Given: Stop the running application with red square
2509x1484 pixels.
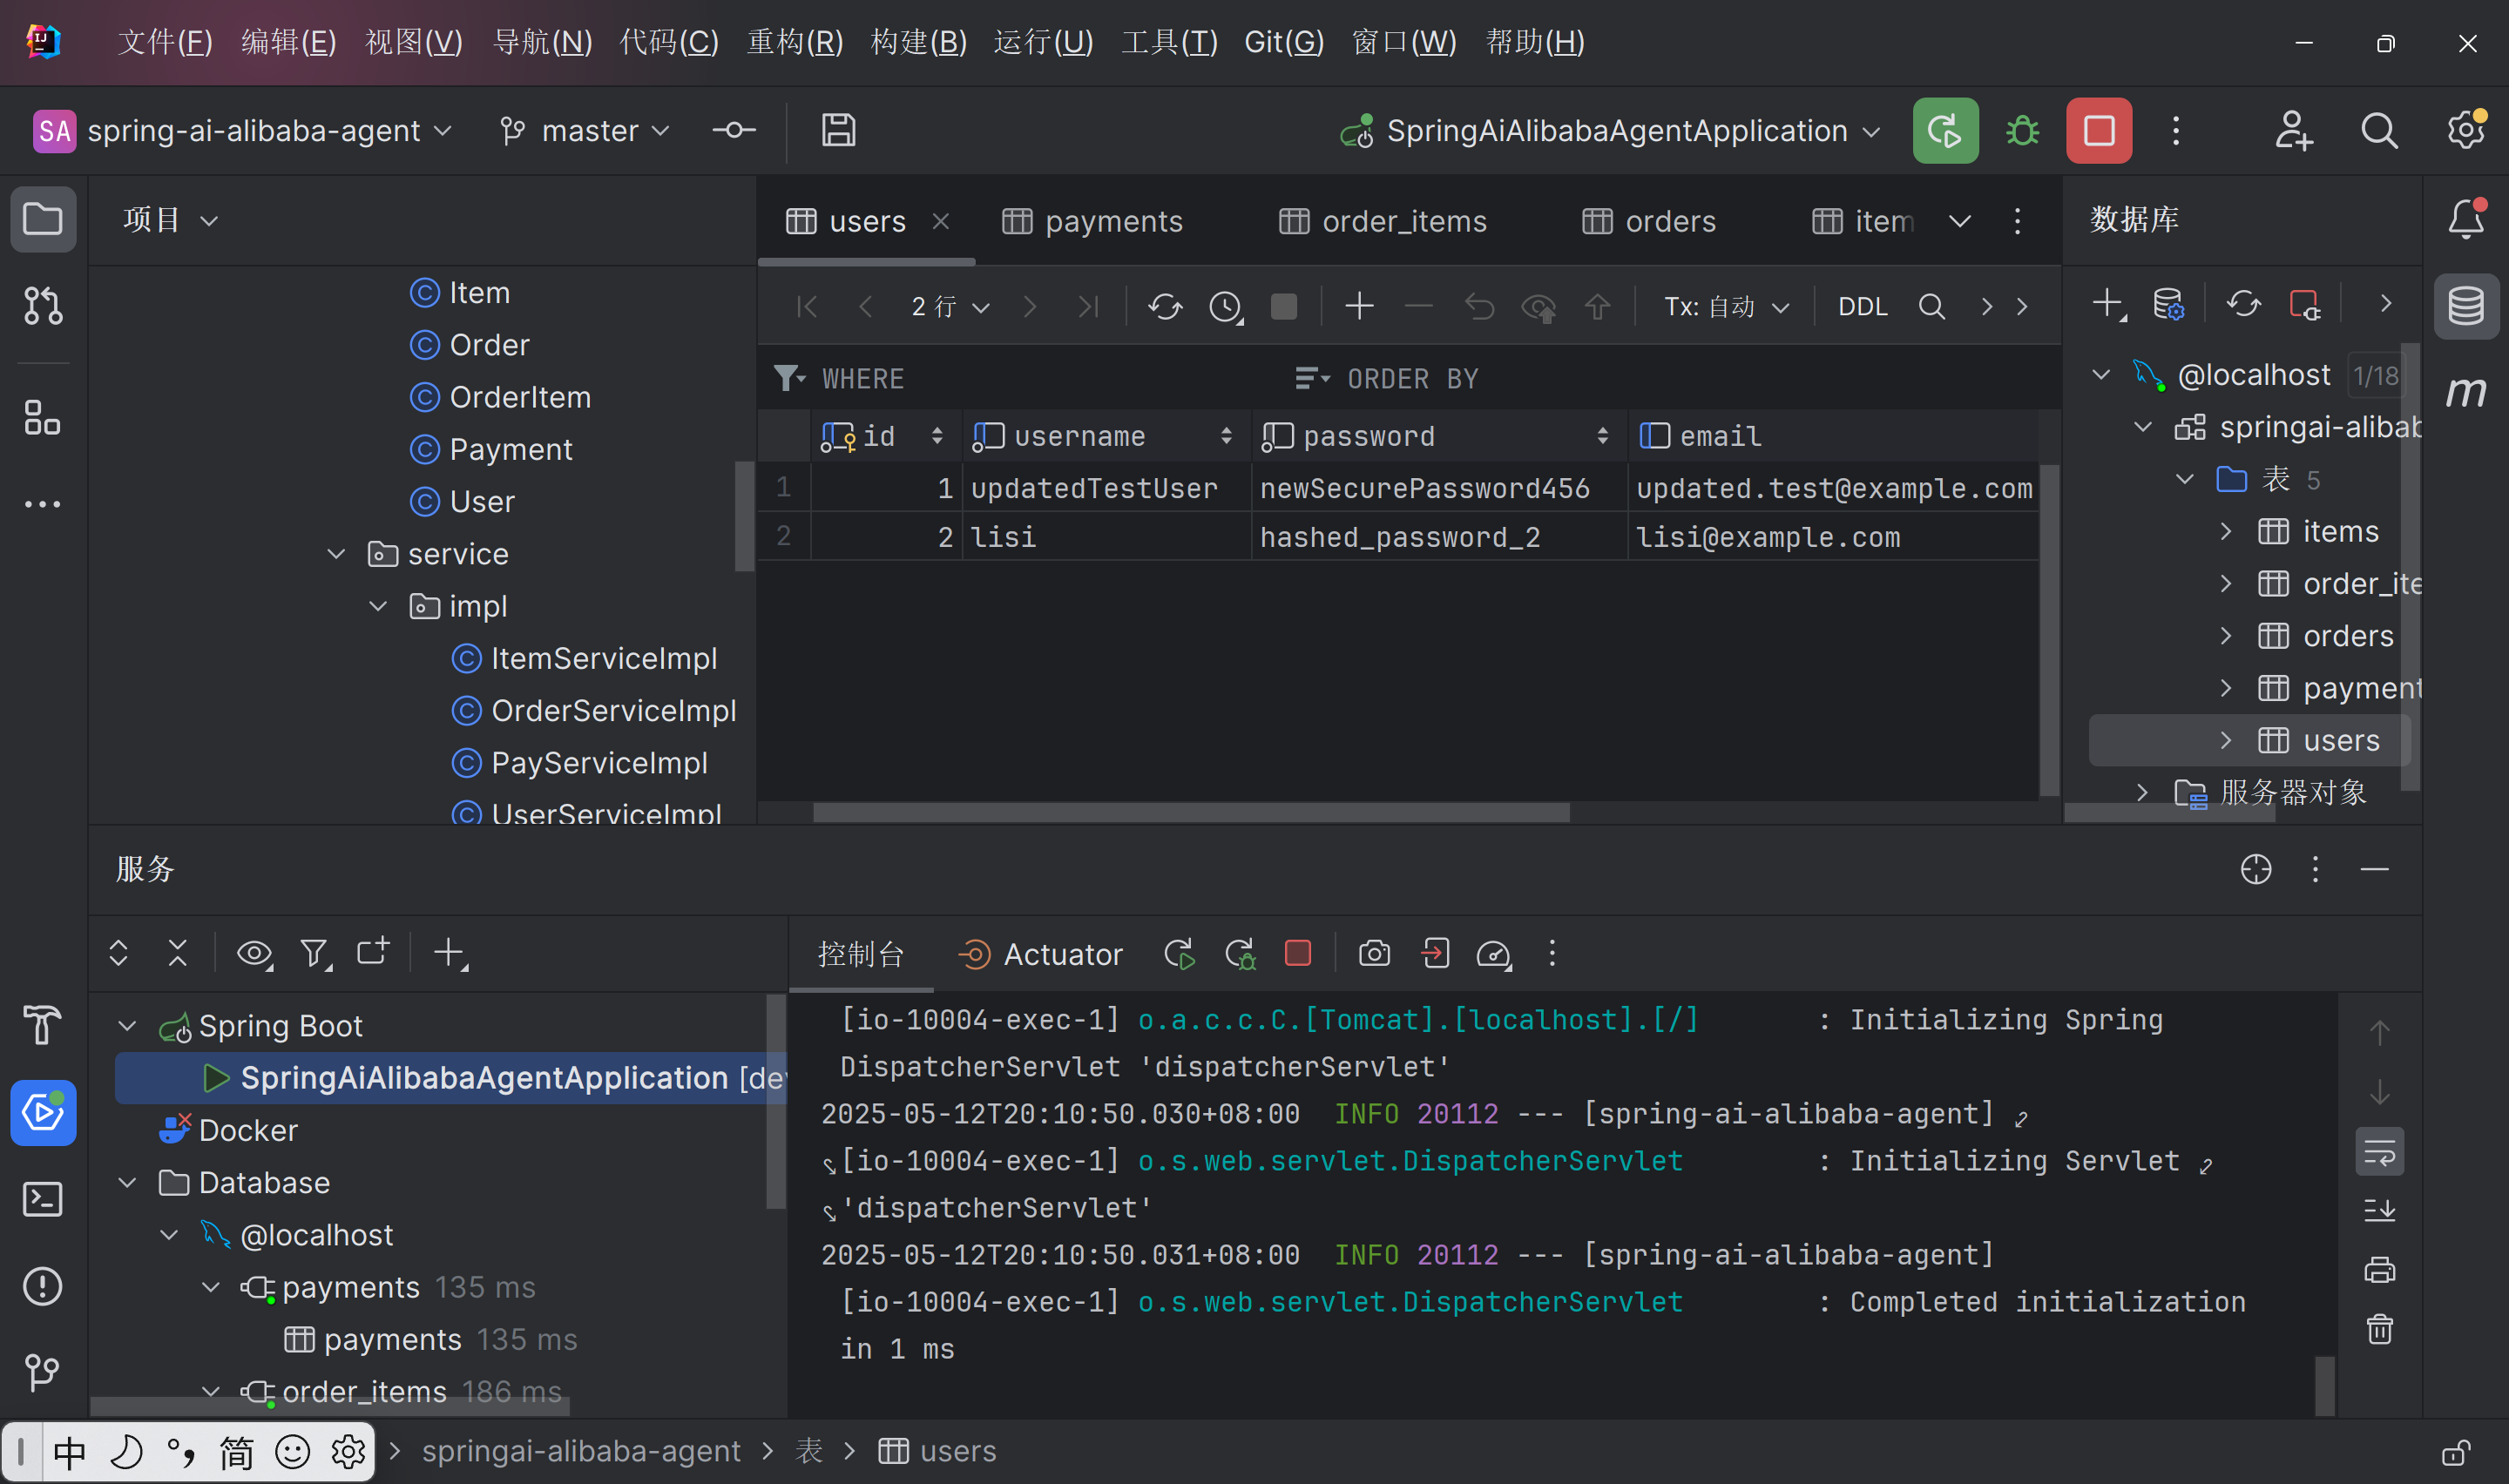Looking at the screenshot, I should pyautogui.click(x=2098, y=131).
